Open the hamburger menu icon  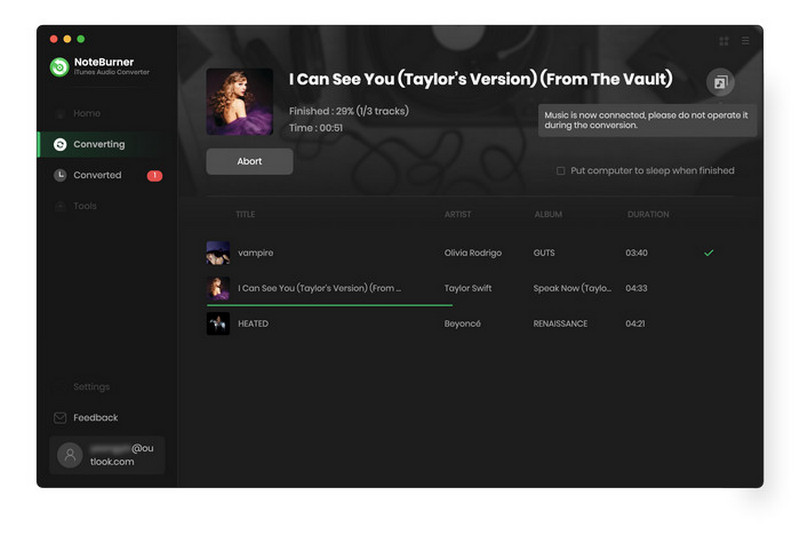pyautogui.click(x=745, y=41)
